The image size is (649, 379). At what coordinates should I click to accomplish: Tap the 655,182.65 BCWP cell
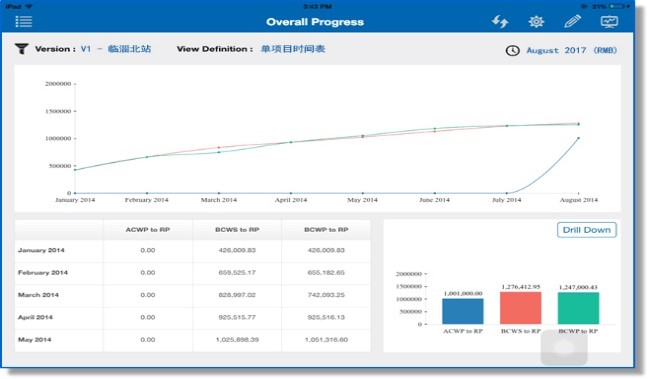326,273
